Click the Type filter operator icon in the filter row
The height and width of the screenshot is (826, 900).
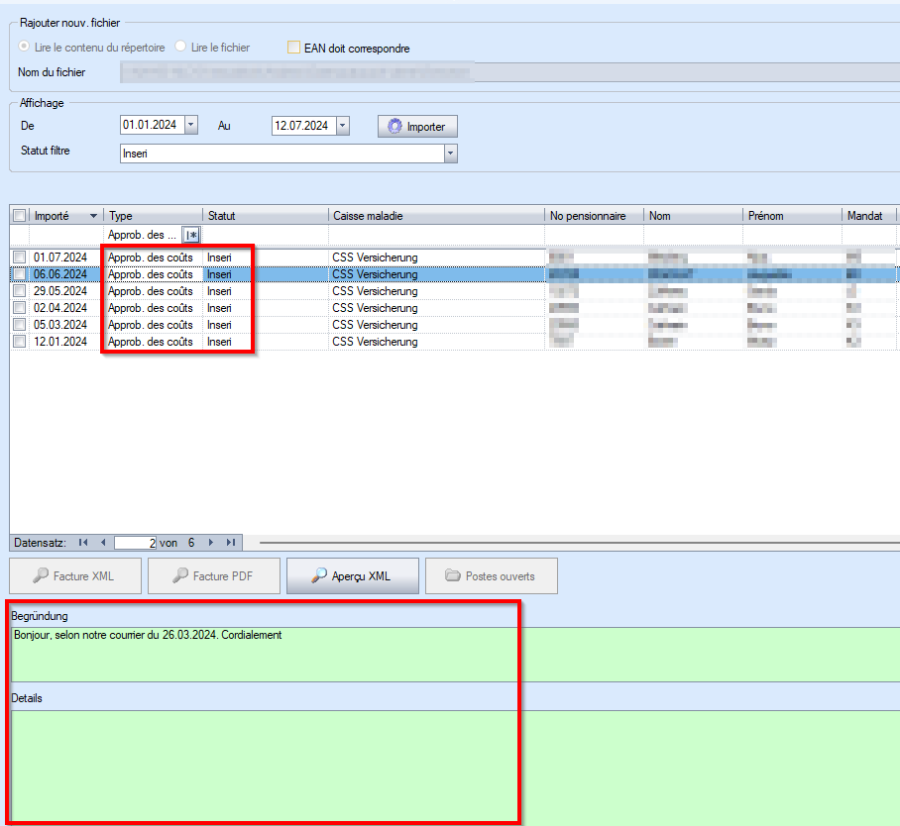click(191, 235)
